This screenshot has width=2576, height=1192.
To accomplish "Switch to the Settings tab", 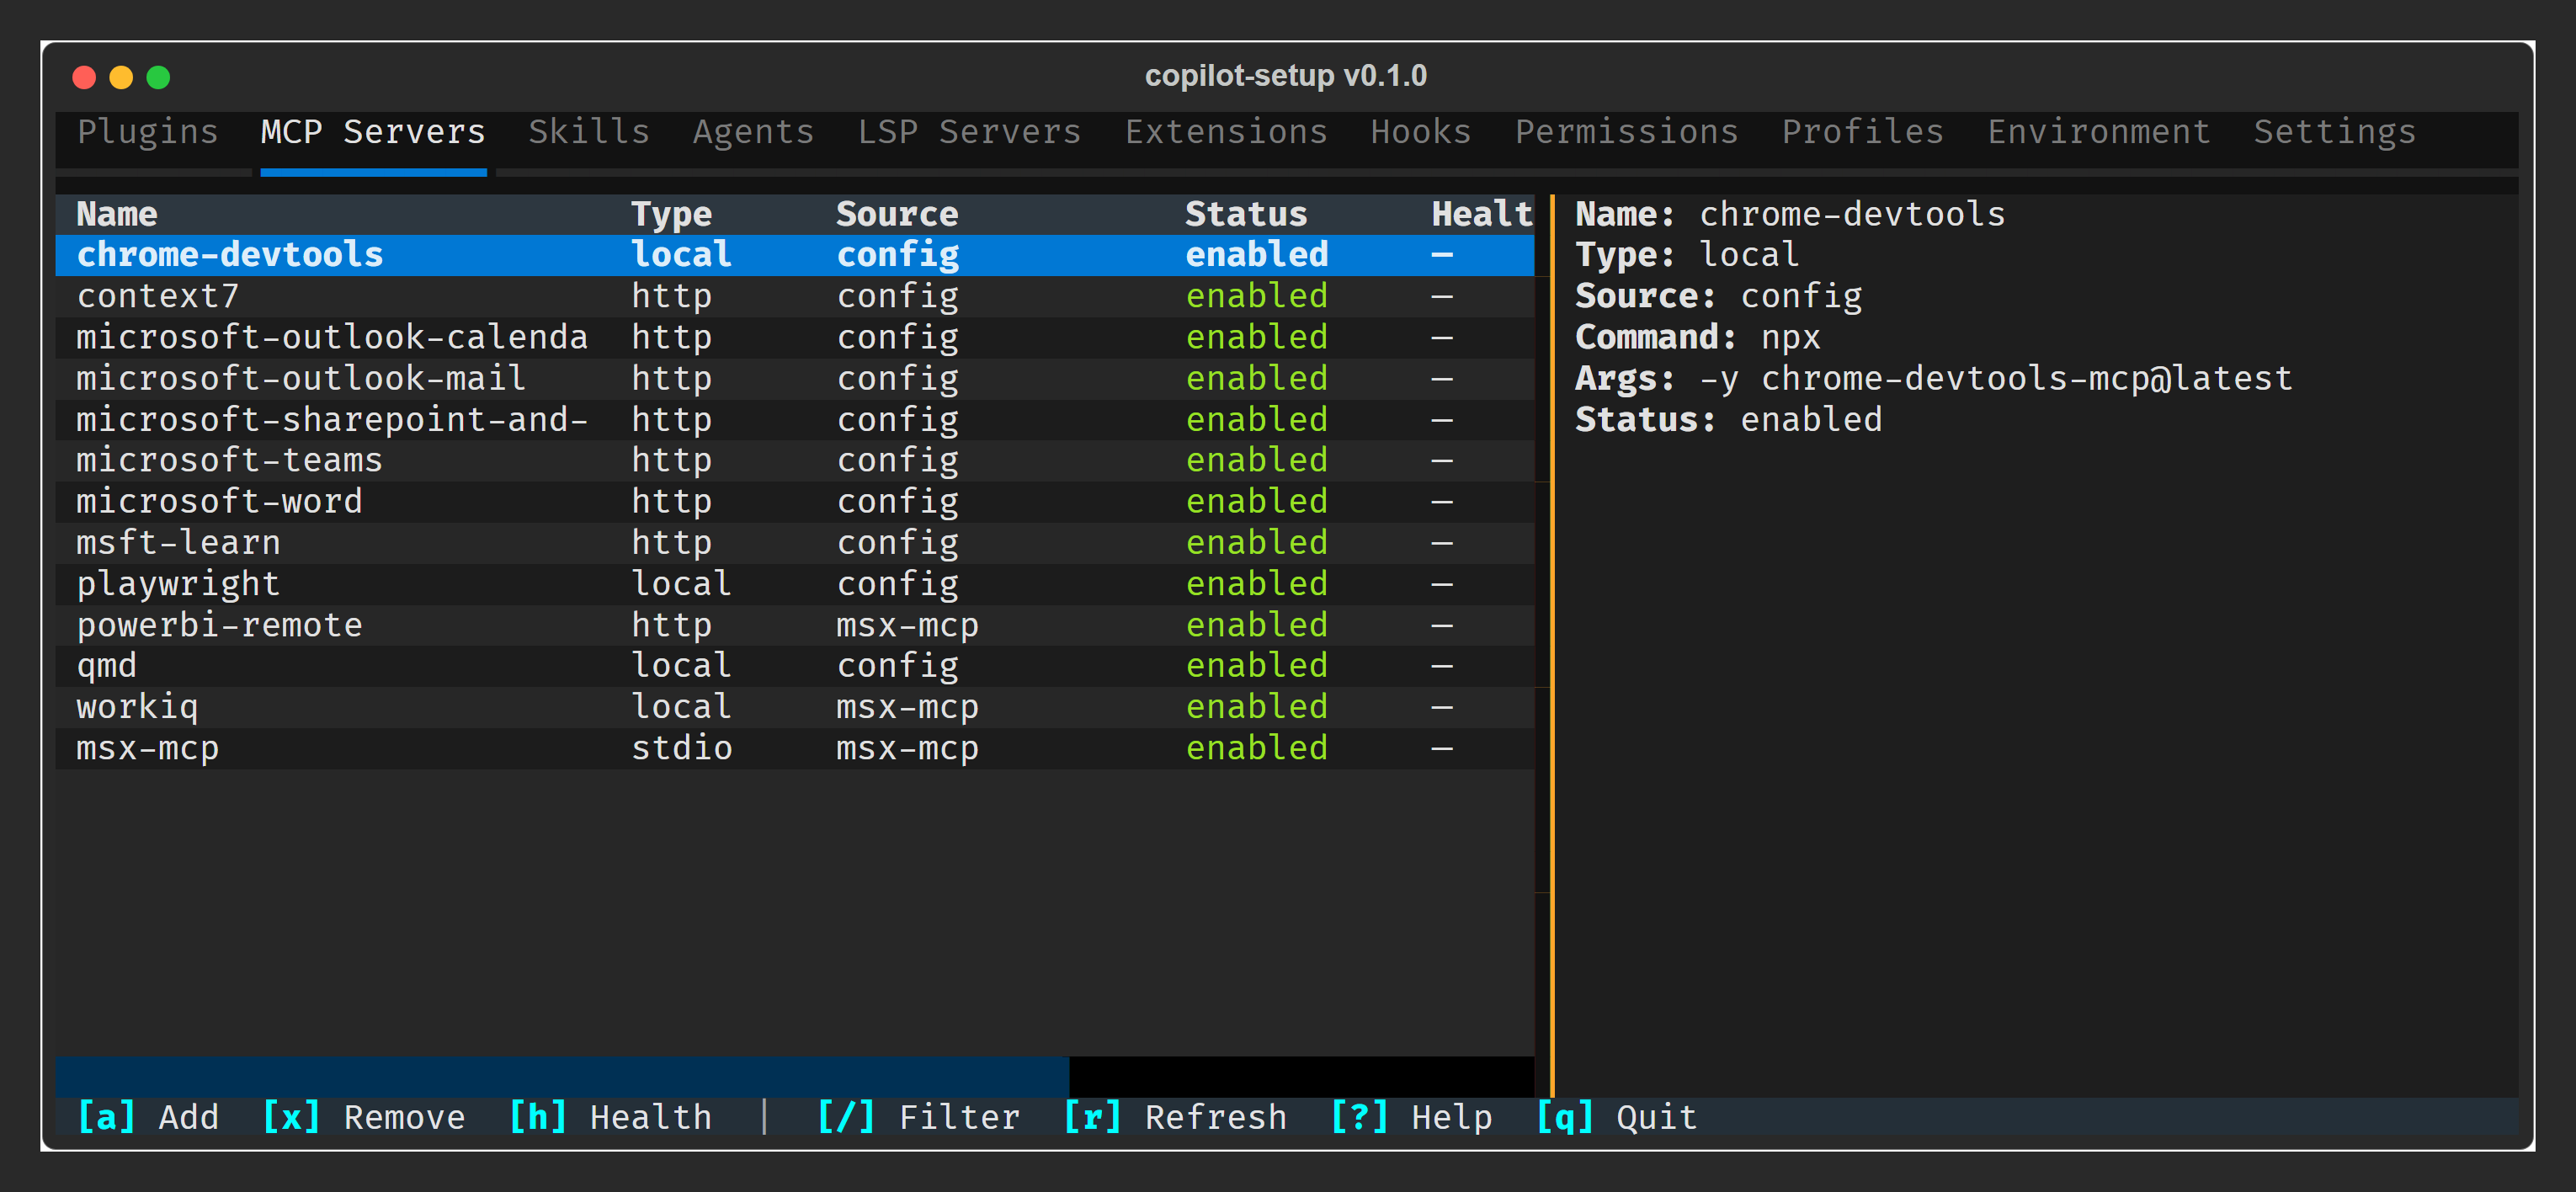I will [x=2334, y=132].
